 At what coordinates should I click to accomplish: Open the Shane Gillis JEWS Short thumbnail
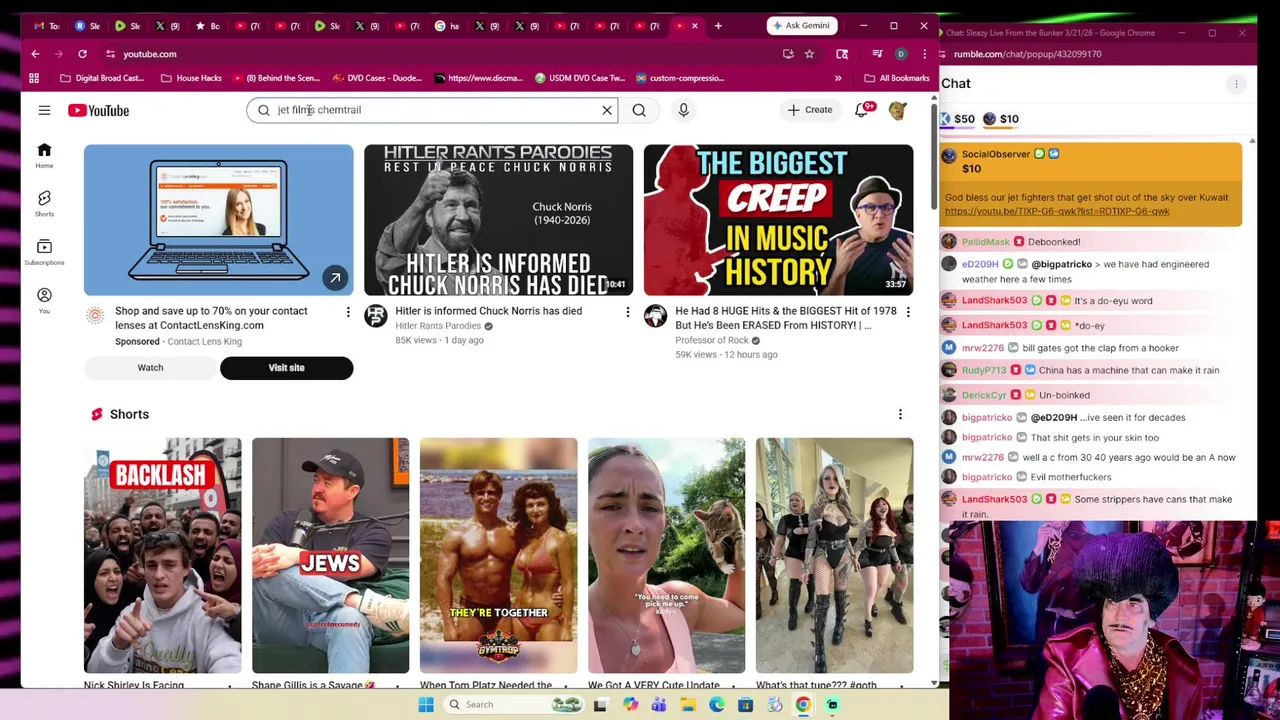330,555
